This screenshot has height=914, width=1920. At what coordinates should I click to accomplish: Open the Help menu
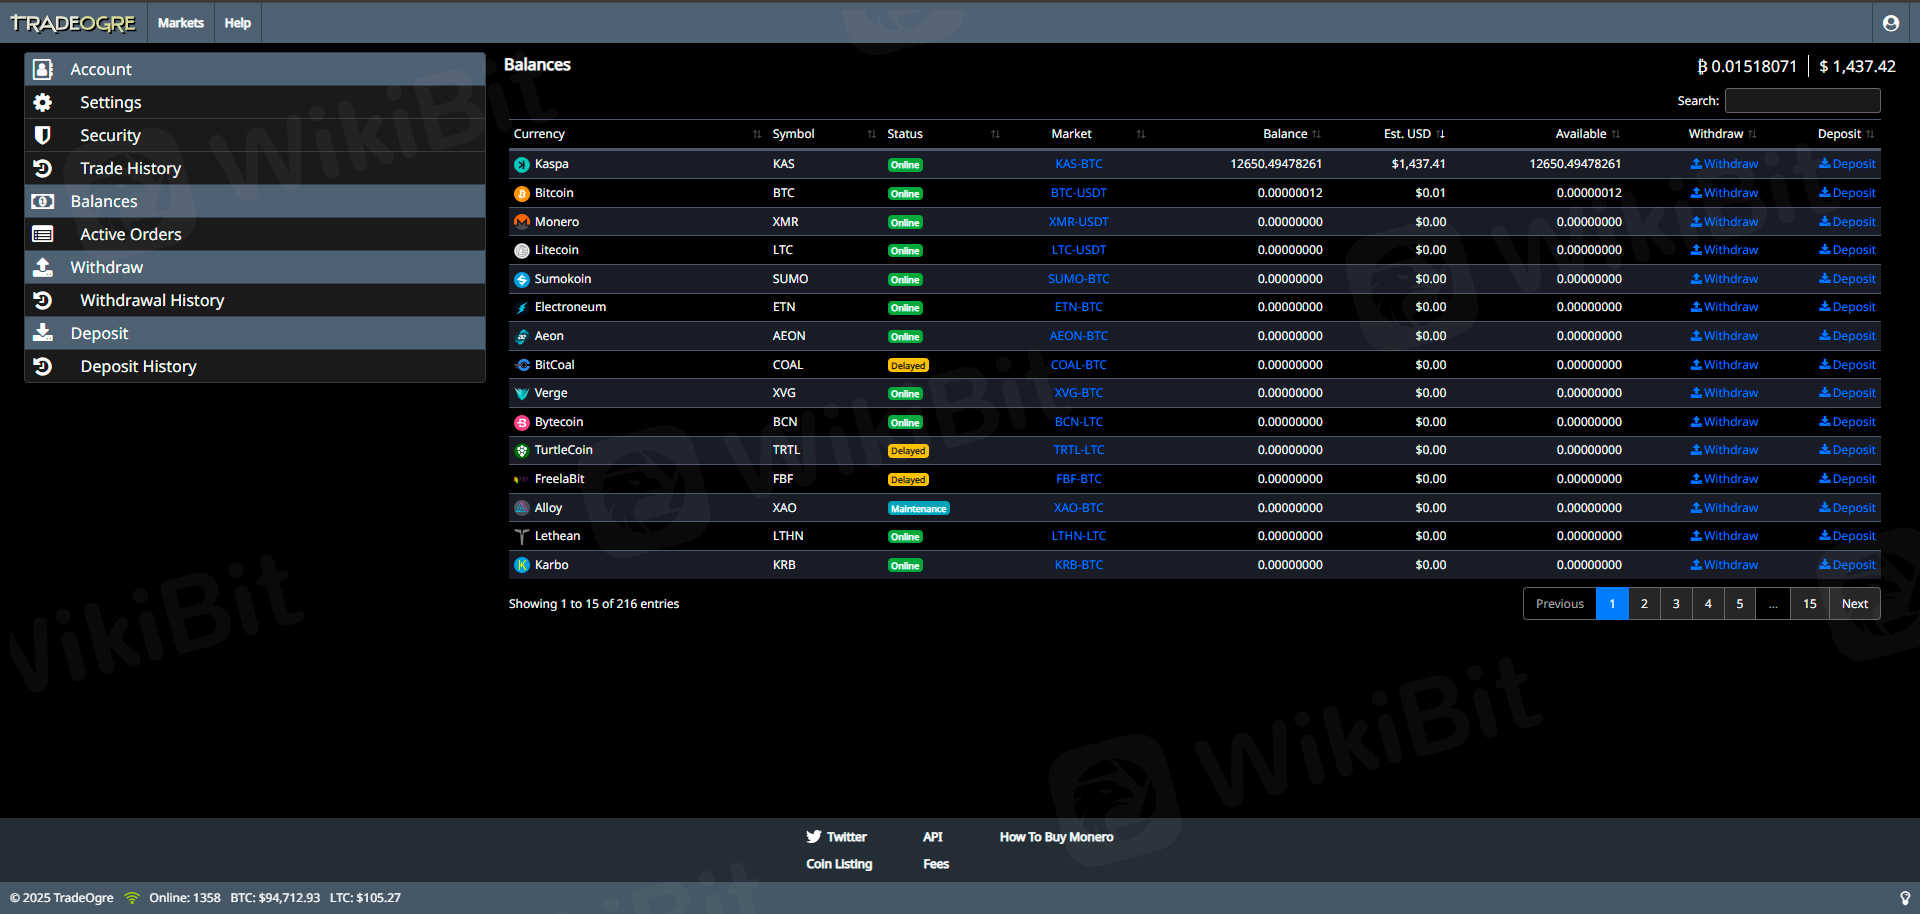[237, 23]
